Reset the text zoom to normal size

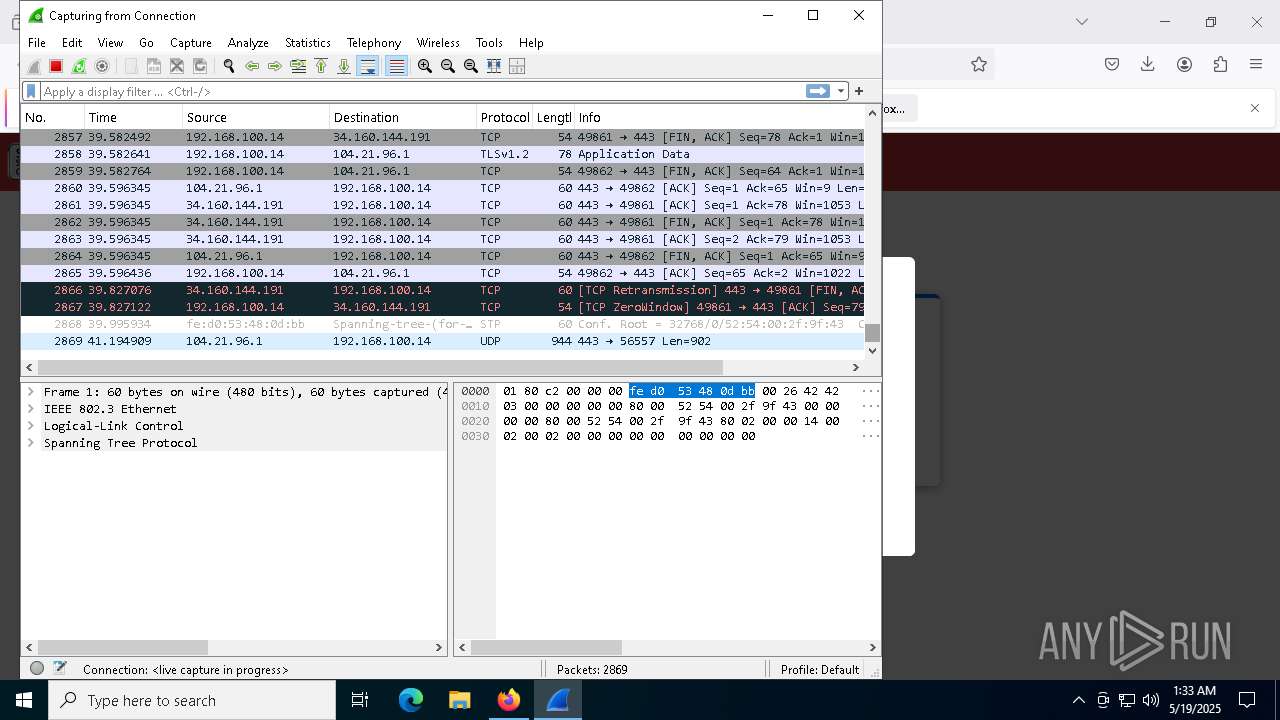[x=471, y=66]
